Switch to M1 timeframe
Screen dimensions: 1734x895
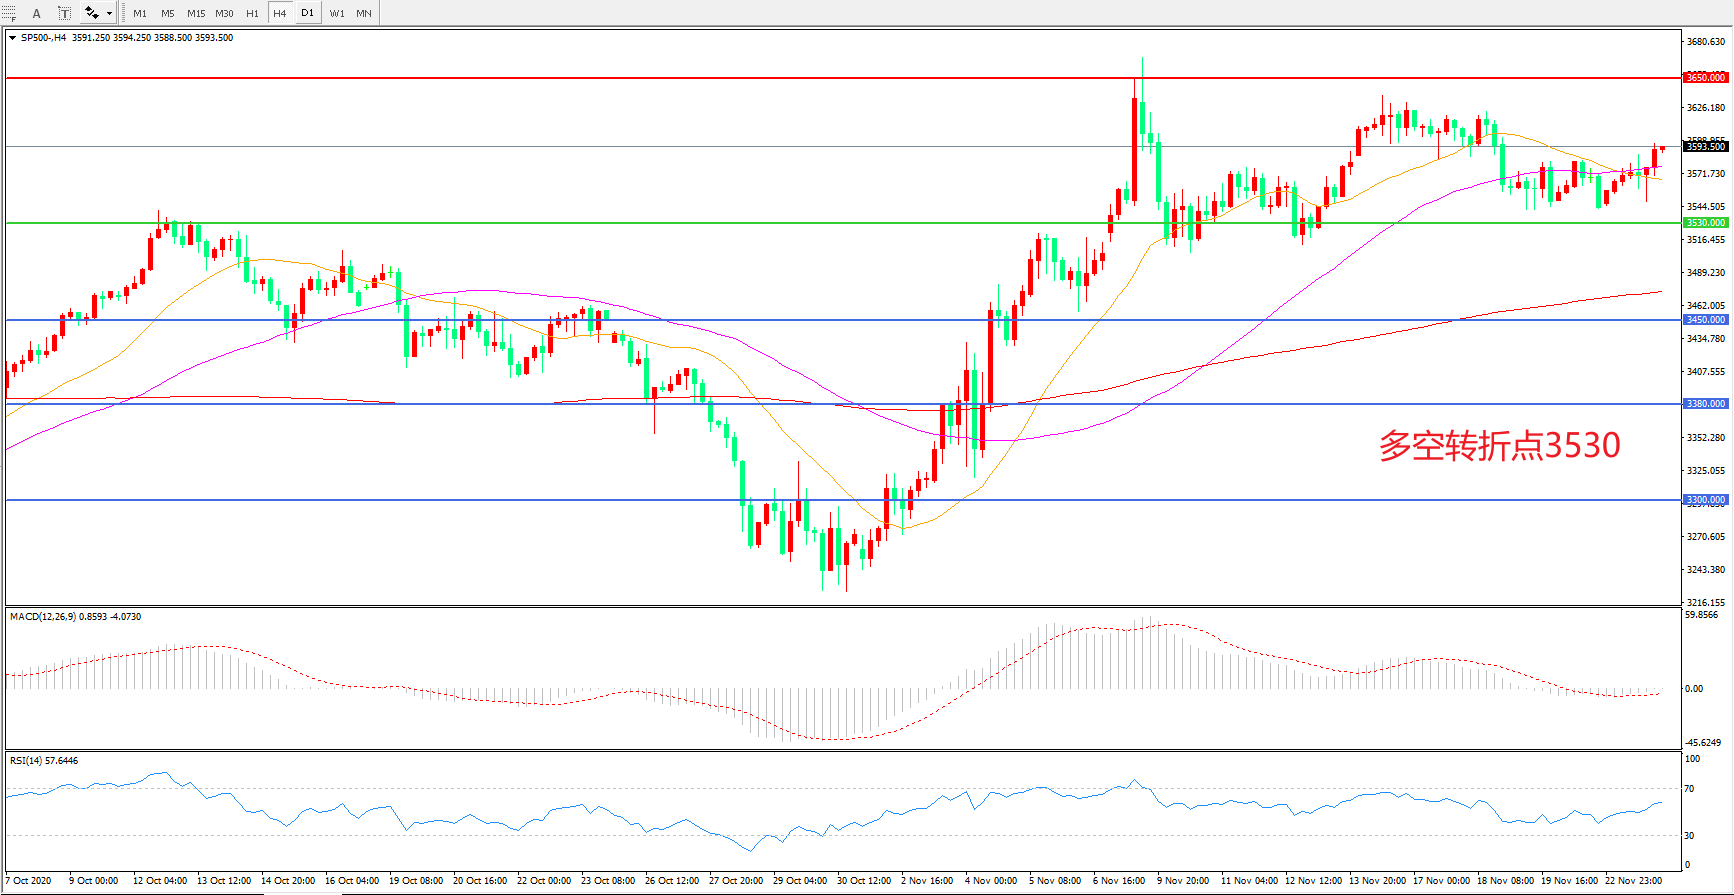(x=140, y=13)
